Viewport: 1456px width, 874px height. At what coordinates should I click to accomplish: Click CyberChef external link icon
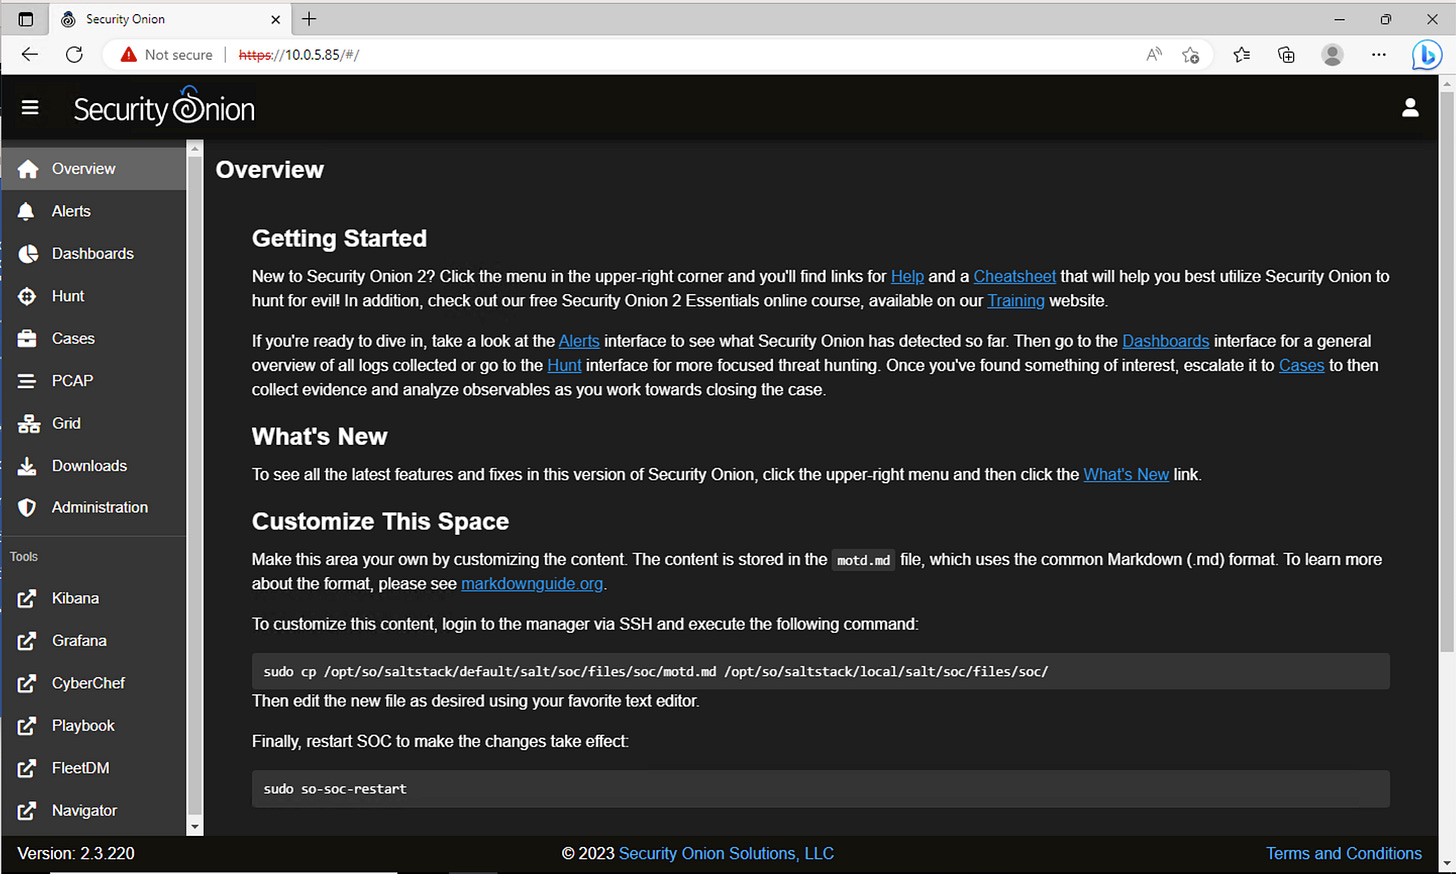click(x=28, y=684)
